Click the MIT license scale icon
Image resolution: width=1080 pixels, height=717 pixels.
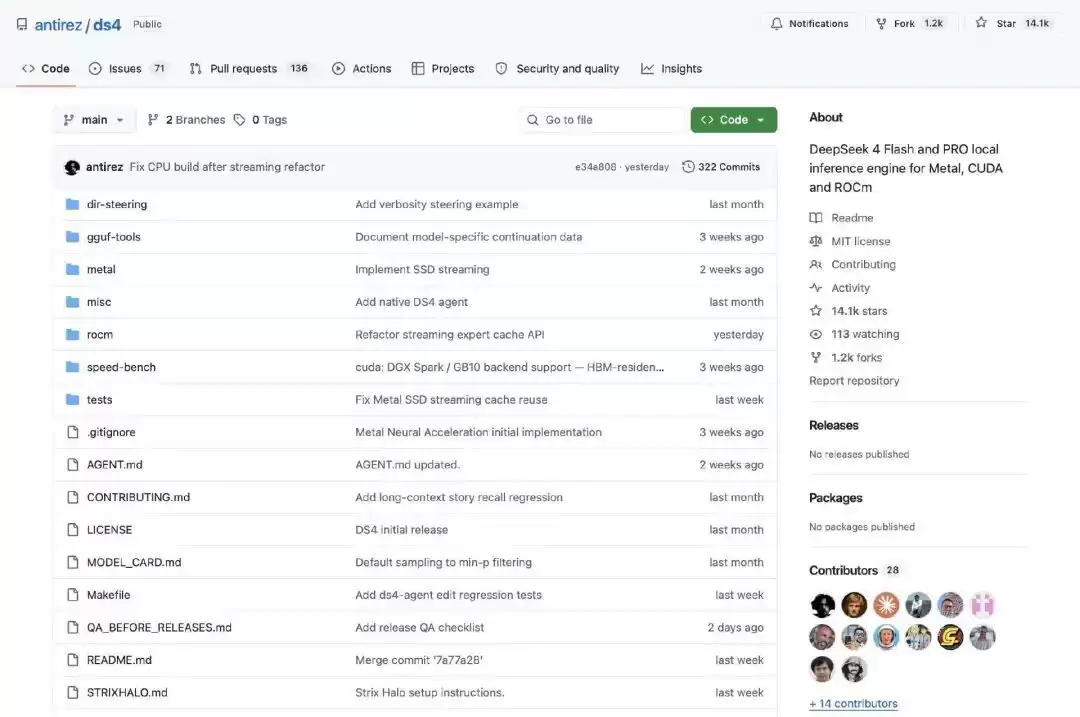click(816, 241)
